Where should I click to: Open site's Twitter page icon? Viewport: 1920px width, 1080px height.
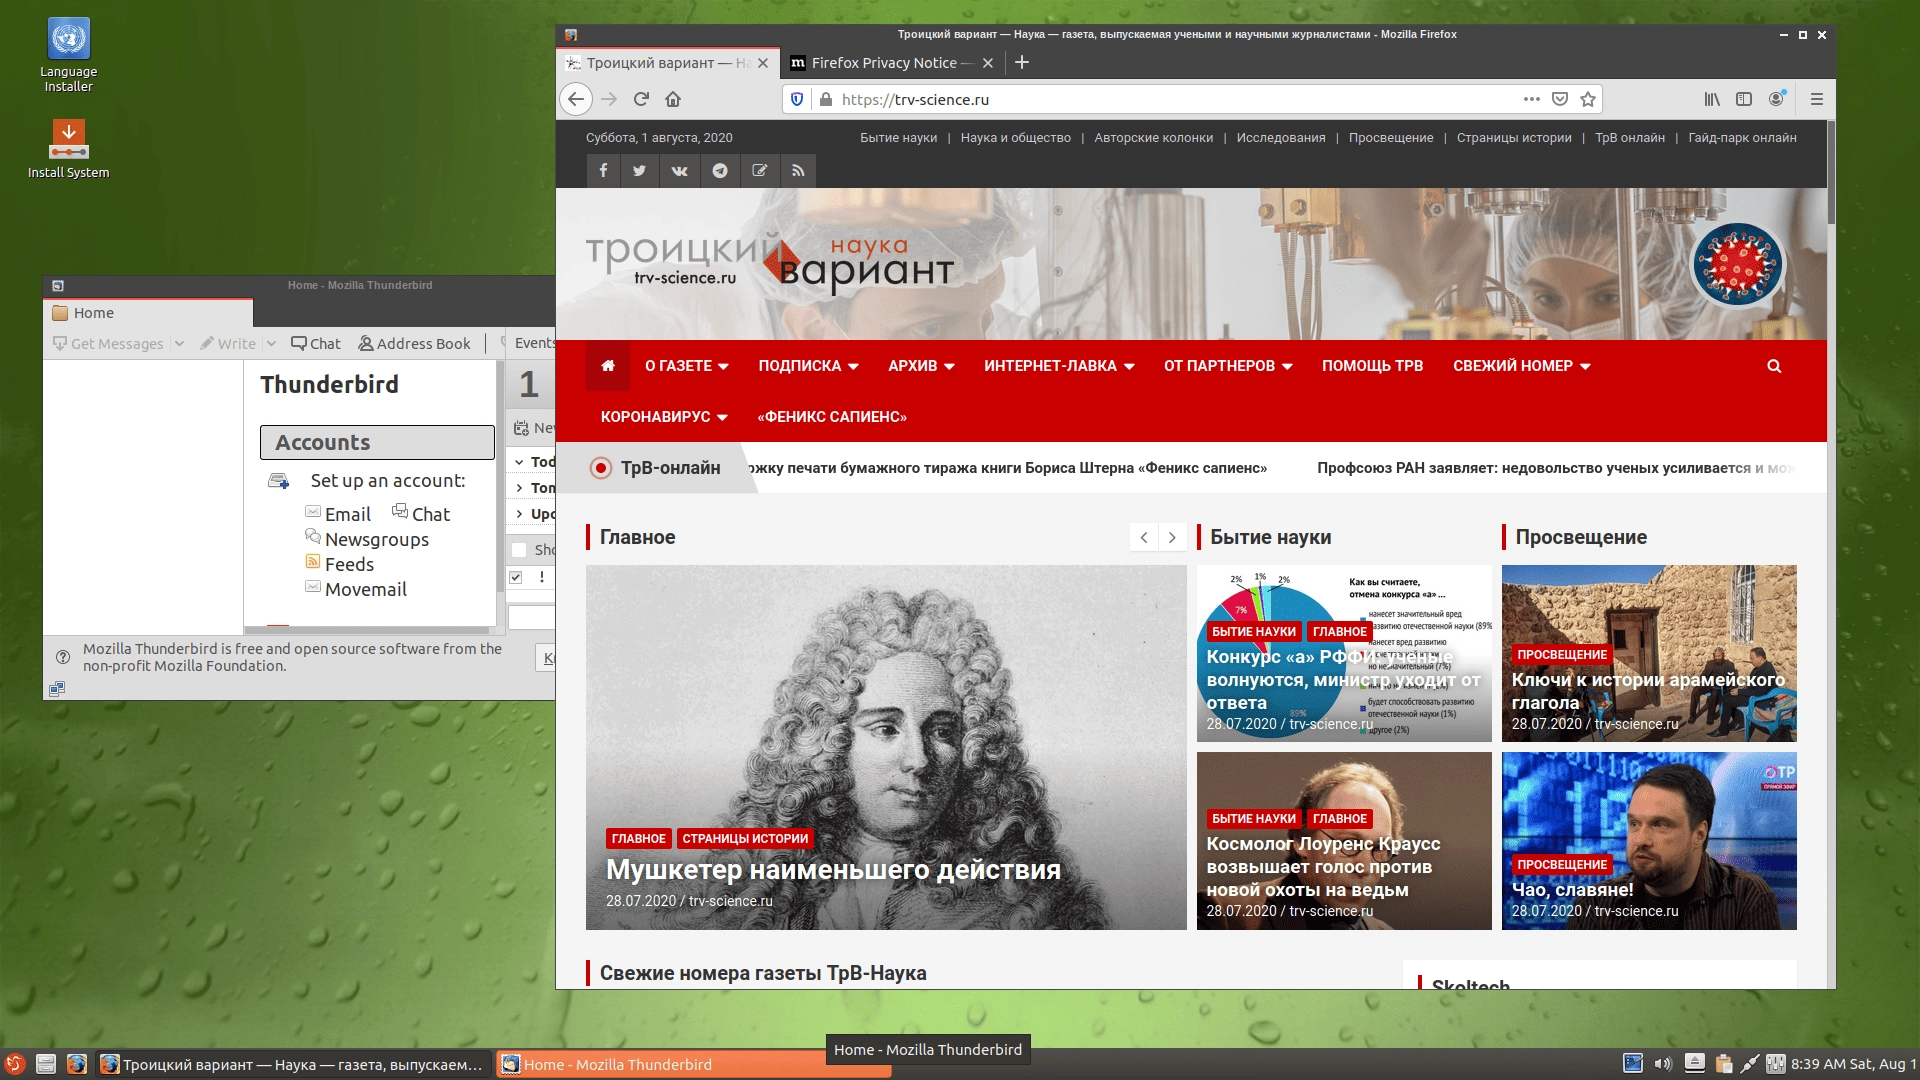[x=639, y=170]
